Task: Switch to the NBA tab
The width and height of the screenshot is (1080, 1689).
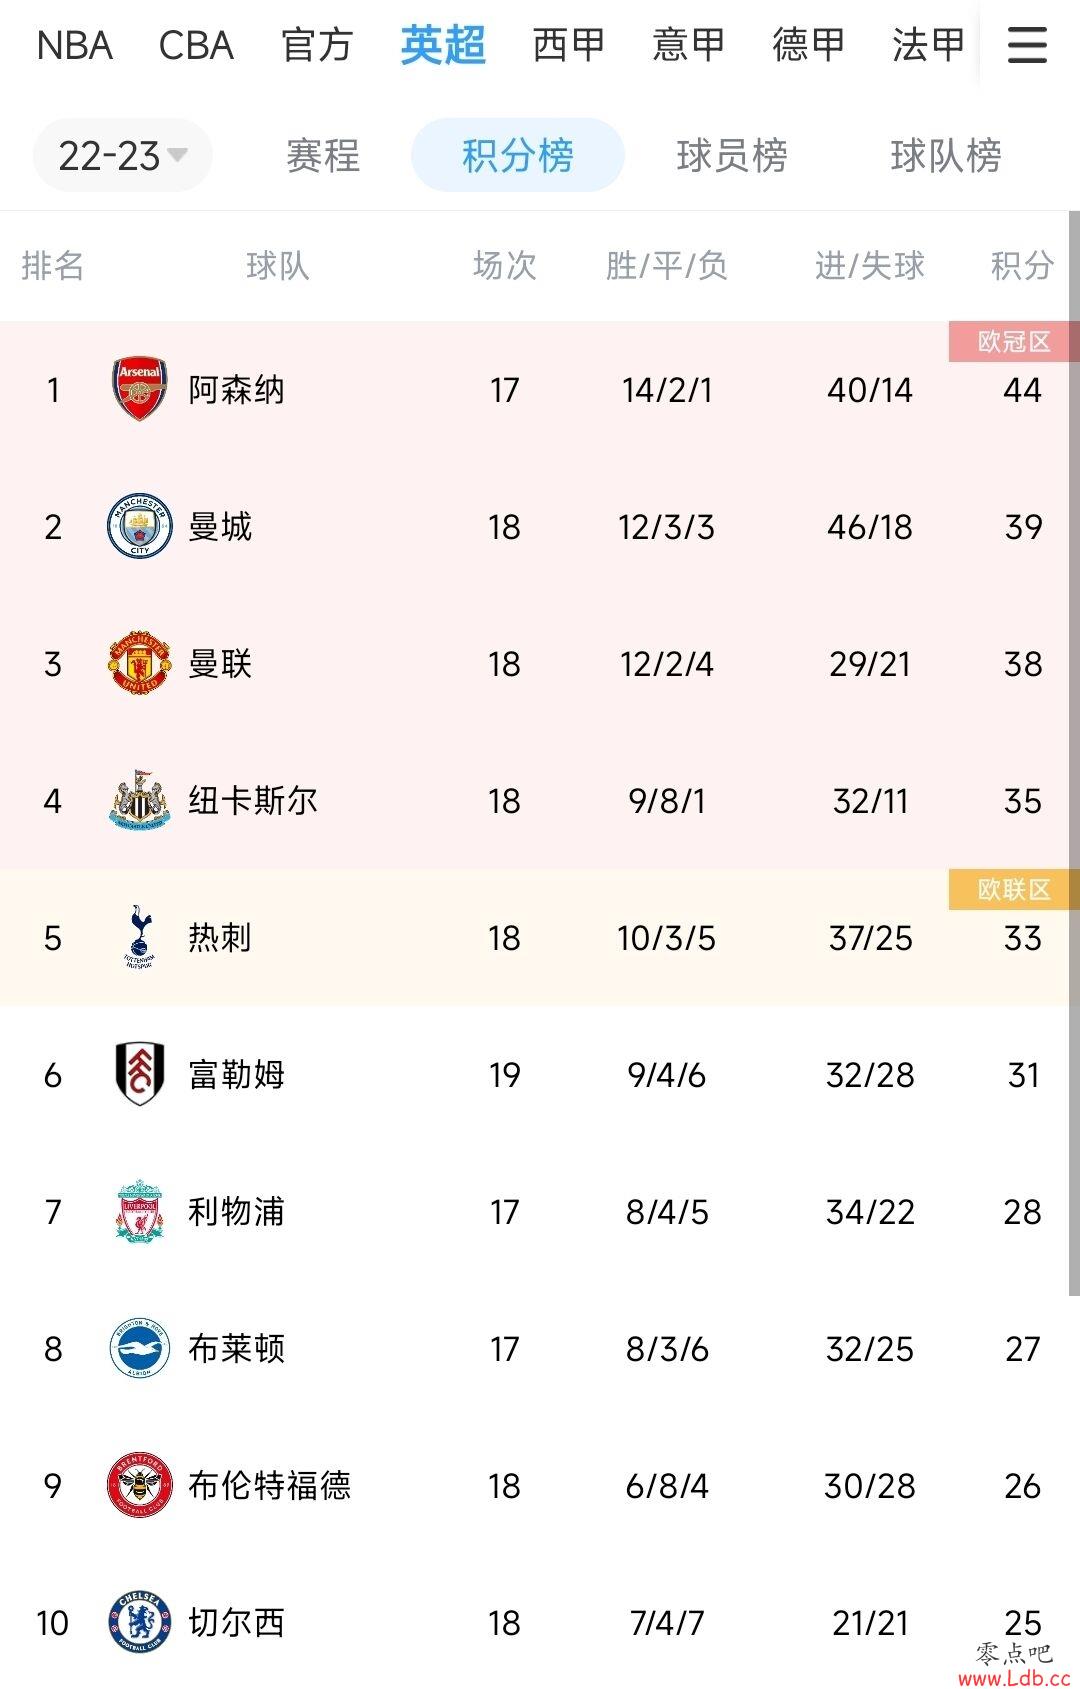Action: pos(75,45)
